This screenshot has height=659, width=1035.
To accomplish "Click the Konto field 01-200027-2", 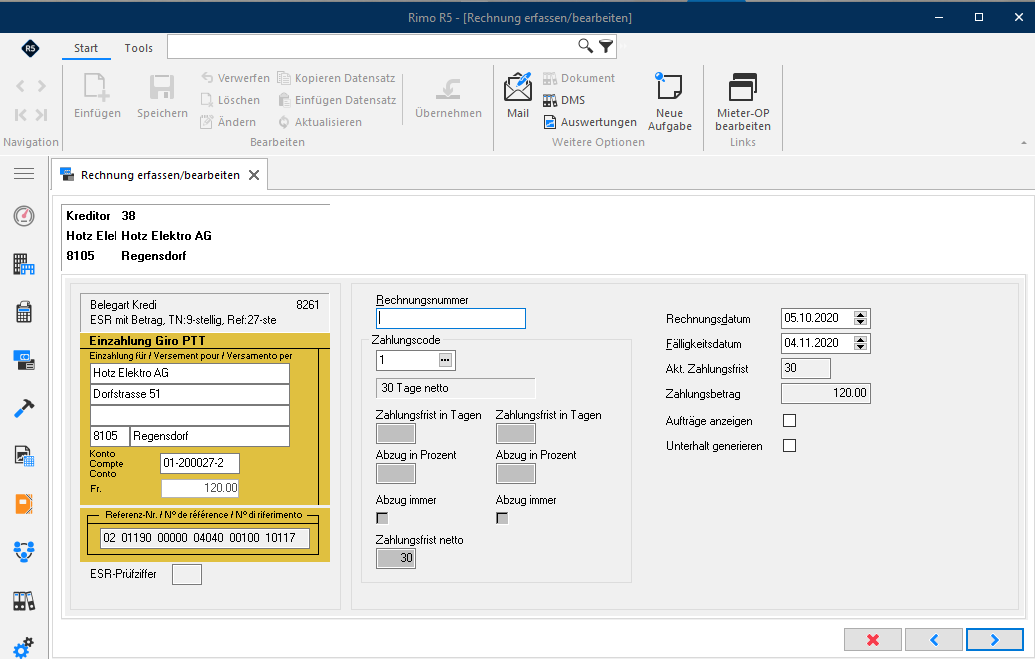I will pyautogui.click(x=199, y=463).
